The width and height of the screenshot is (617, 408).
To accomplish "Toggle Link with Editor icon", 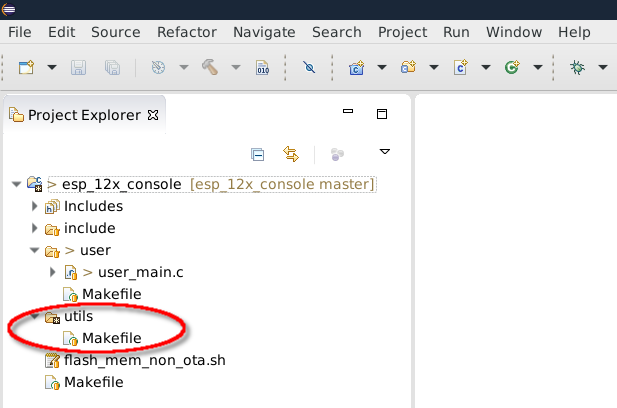I will click(x=291, y=154).
